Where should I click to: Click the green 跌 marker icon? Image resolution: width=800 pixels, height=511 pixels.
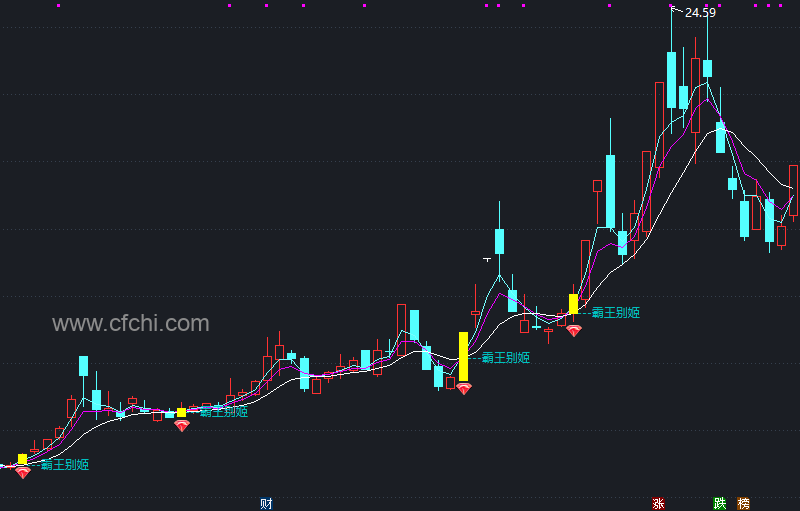pos(719,504)
